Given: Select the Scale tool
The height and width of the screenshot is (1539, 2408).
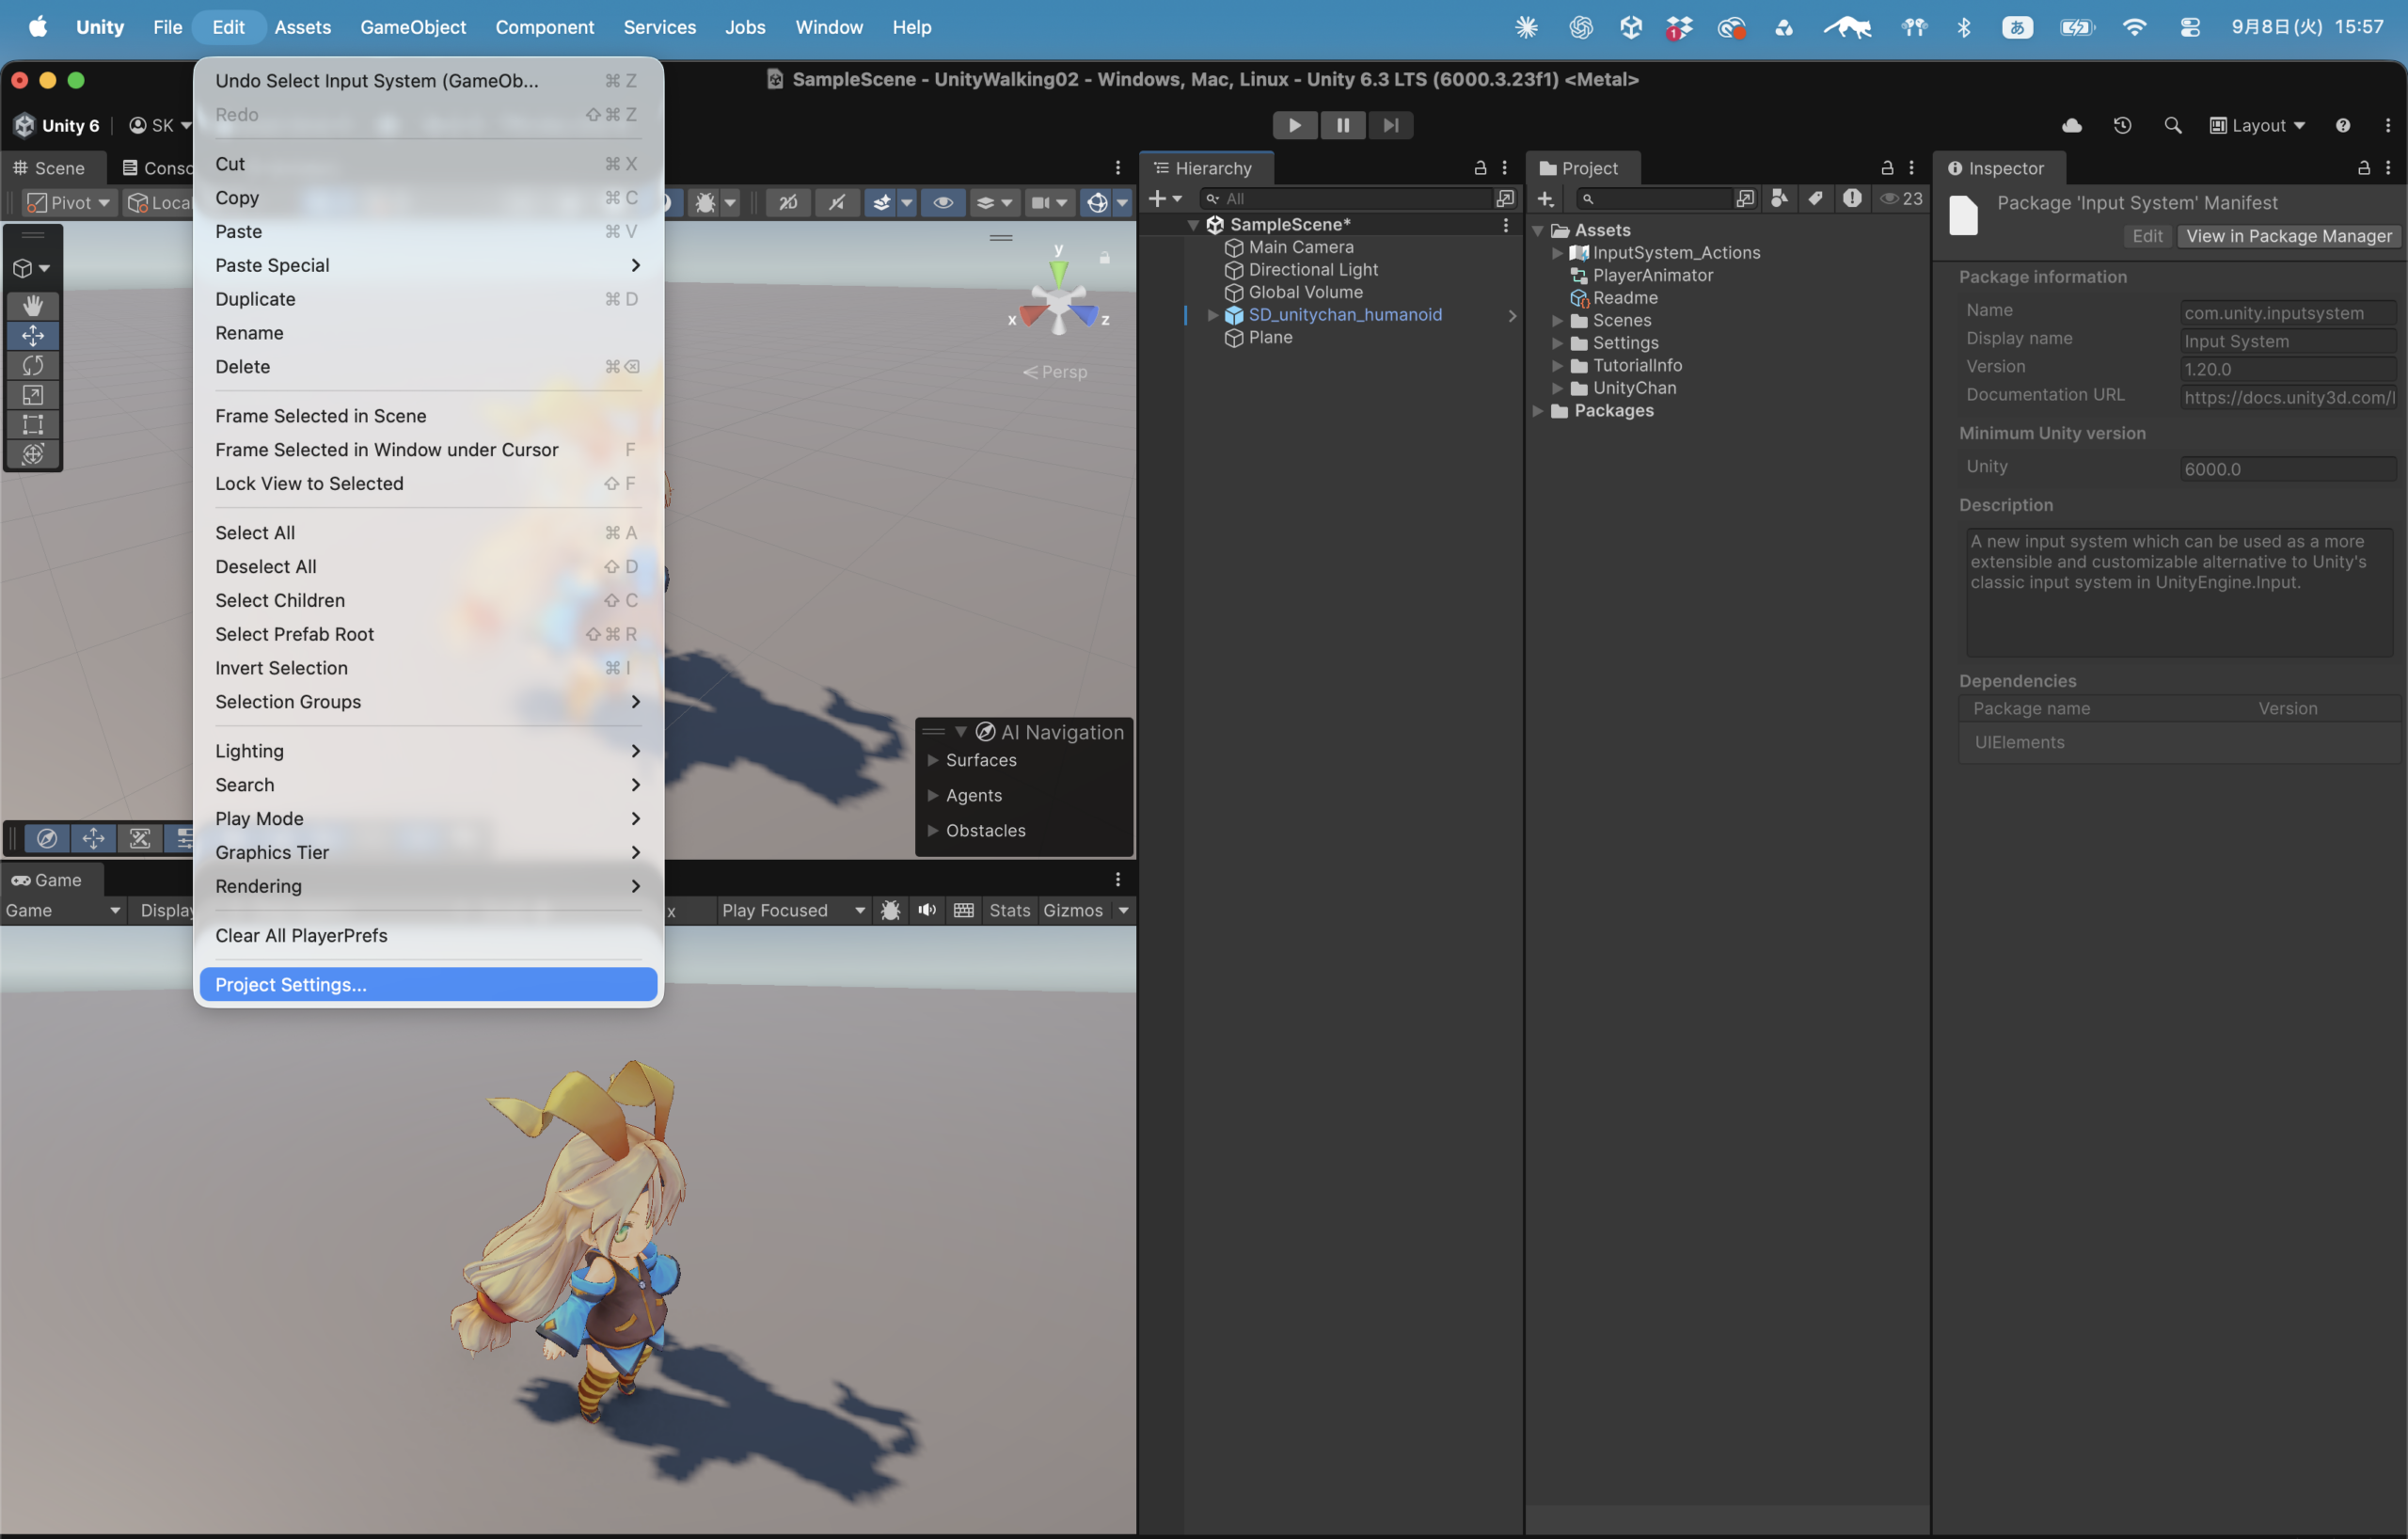Looking at the screenshot, I should pos(33,395).
